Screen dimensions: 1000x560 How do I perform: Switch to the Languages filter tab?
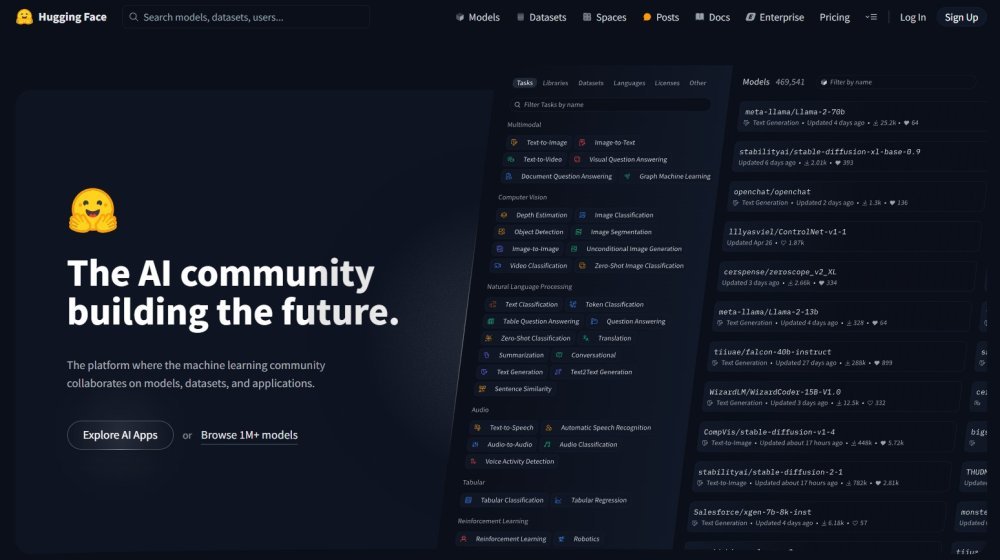click(629, 83)
